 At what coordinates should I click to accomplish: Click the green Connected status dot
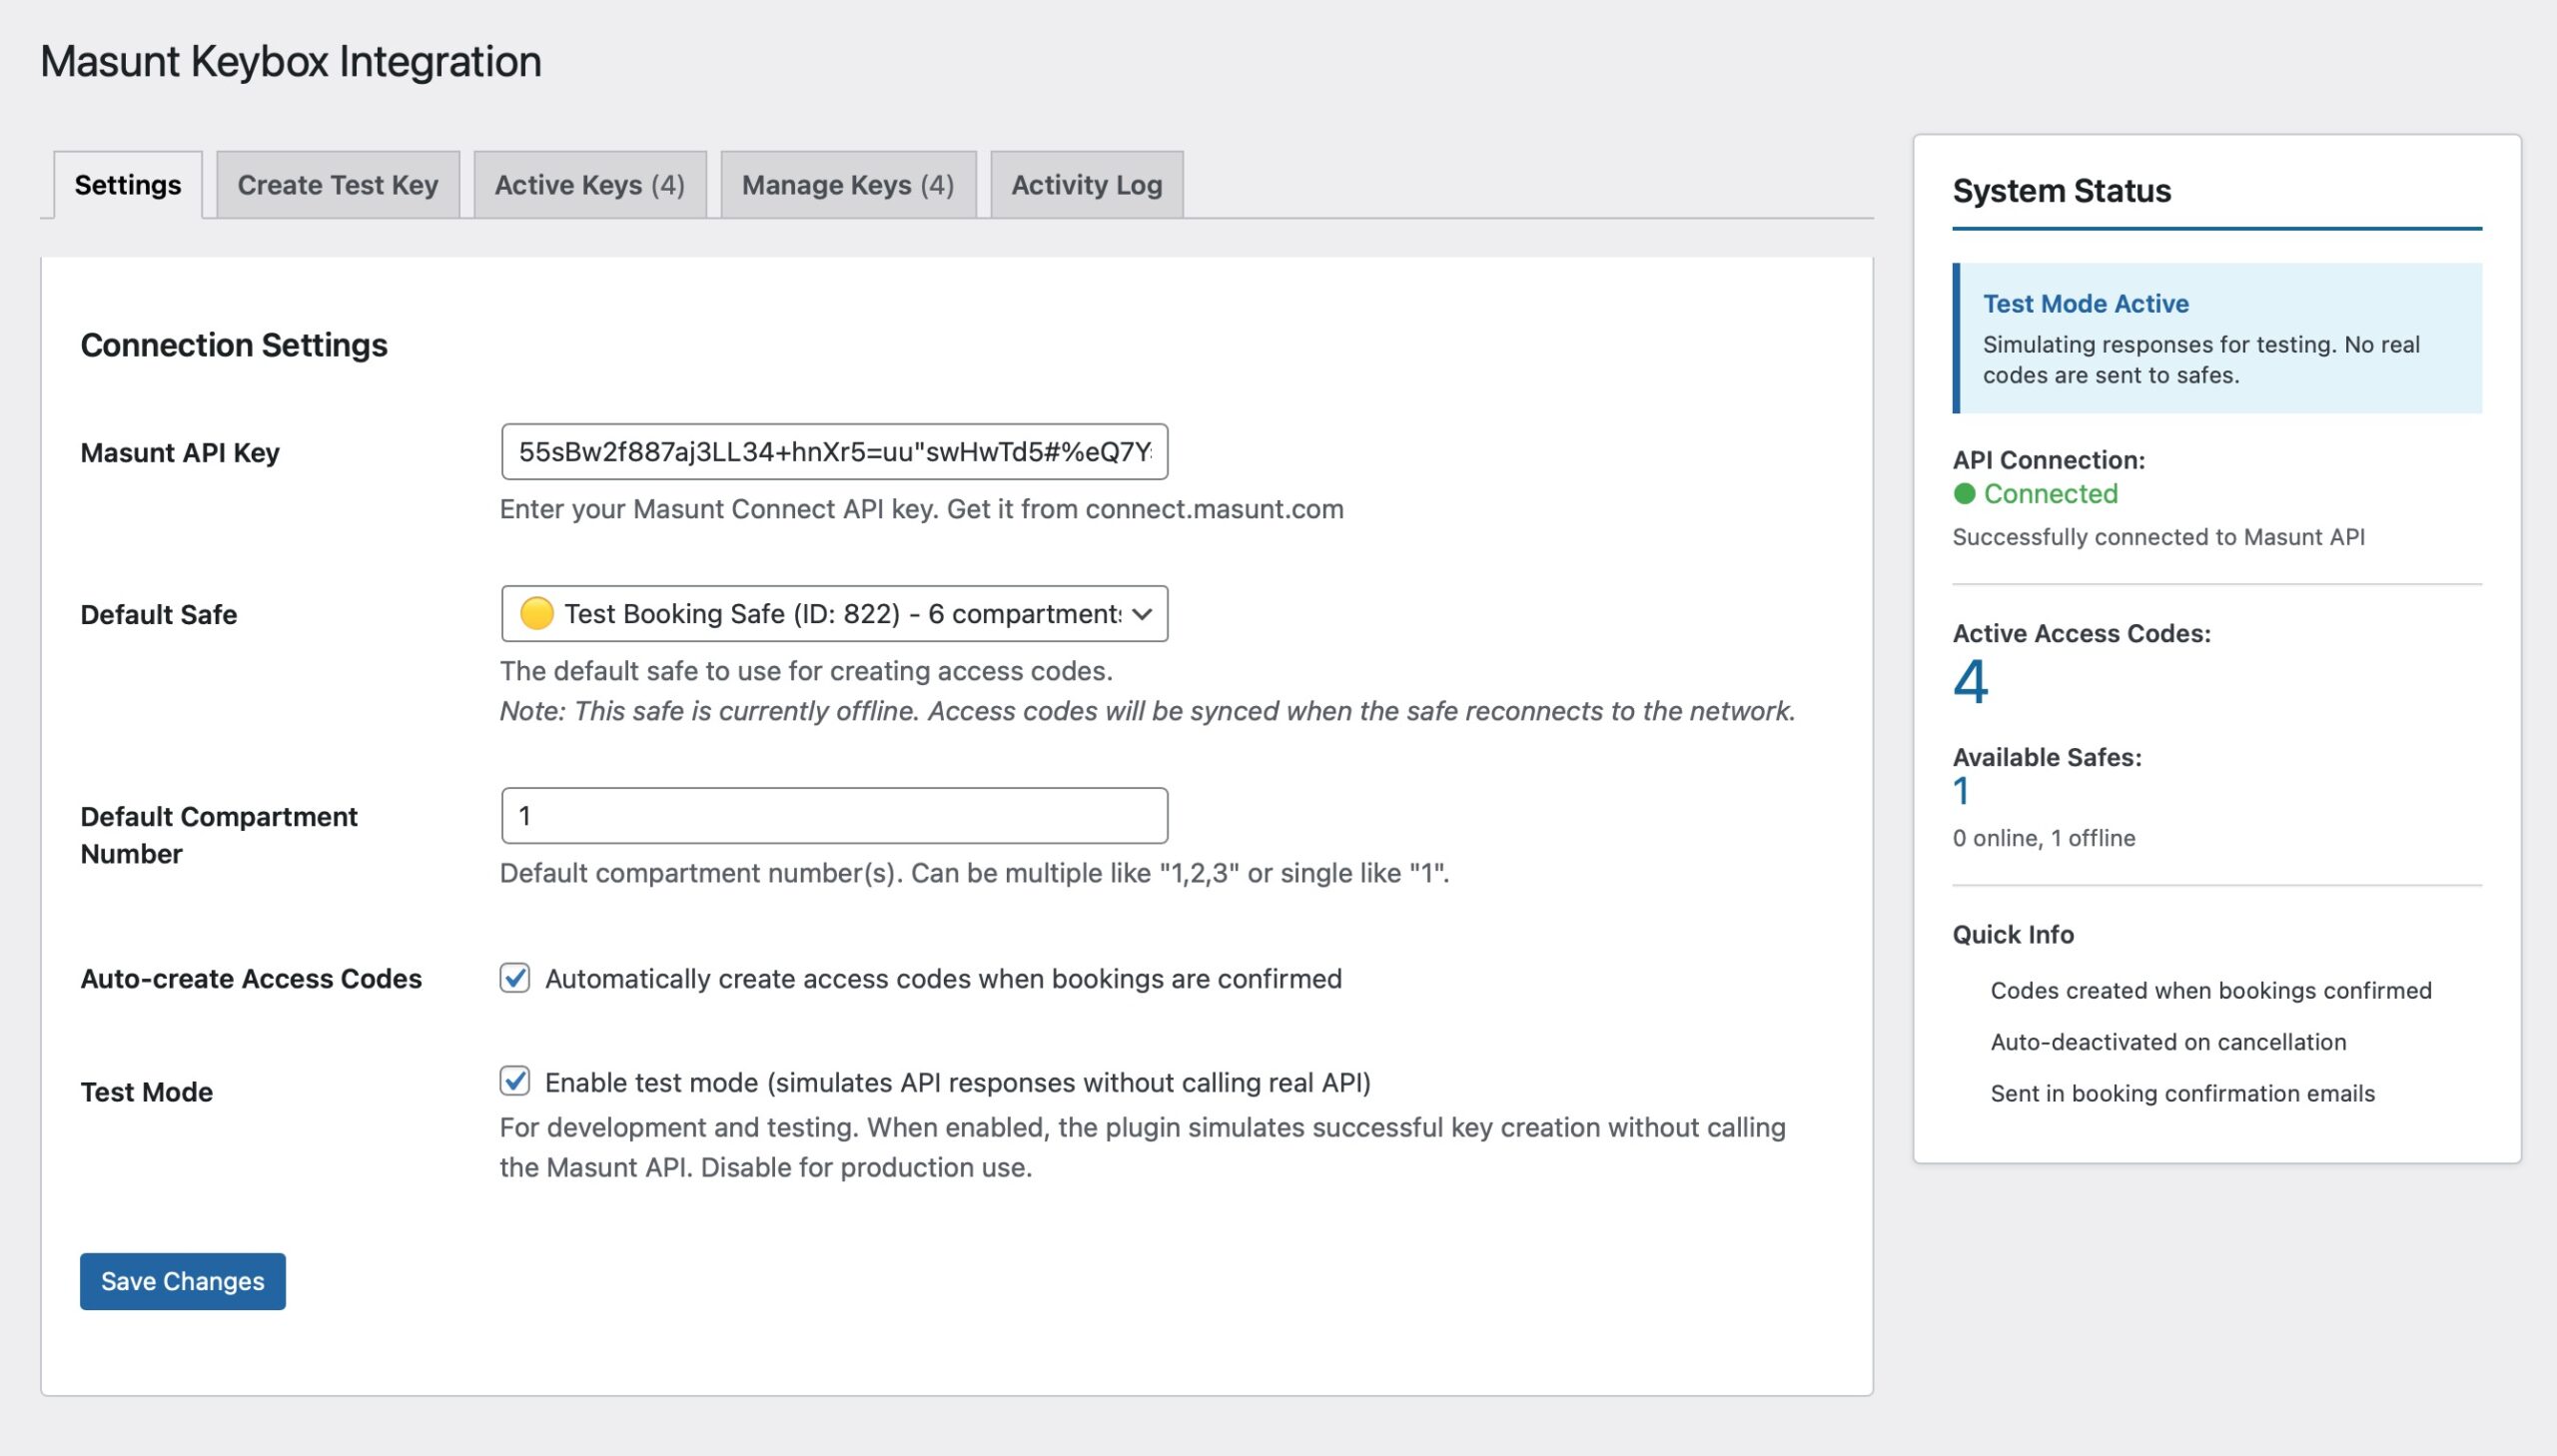pyautogui.click(x=1964, y=493)
